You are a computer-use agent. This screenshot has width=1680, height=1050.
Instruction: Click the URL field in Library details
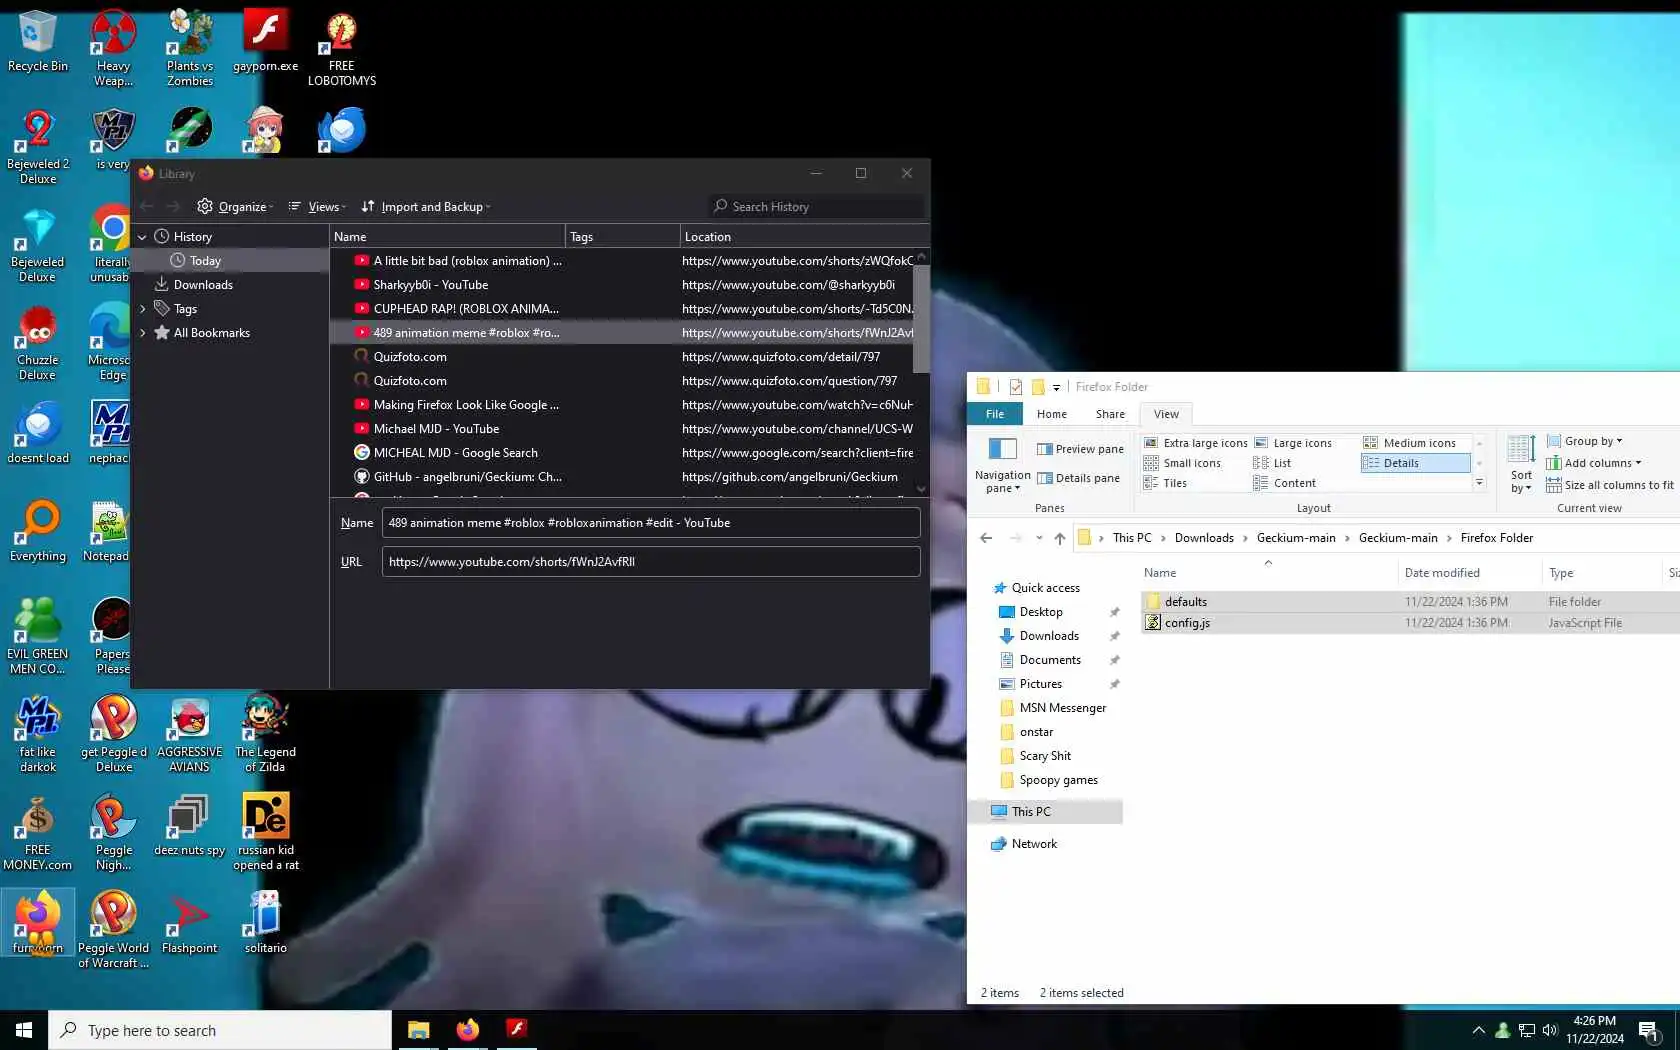pyautogui.click(x=651, y=562)
